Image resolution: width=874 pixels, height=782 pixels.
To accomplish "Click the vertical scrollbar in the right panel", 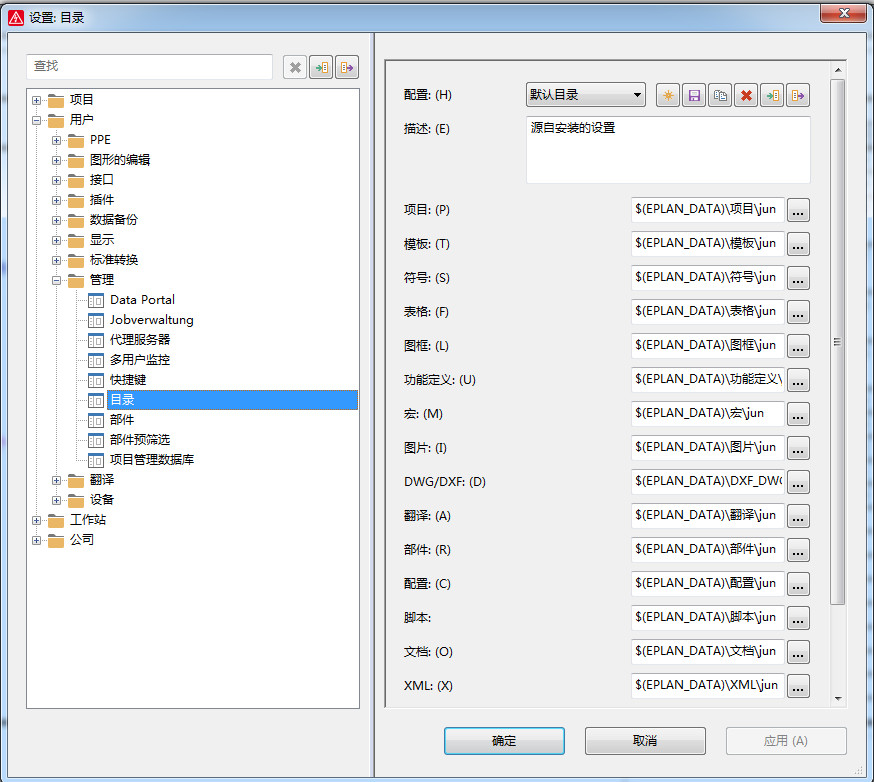I will coord(838,340).
